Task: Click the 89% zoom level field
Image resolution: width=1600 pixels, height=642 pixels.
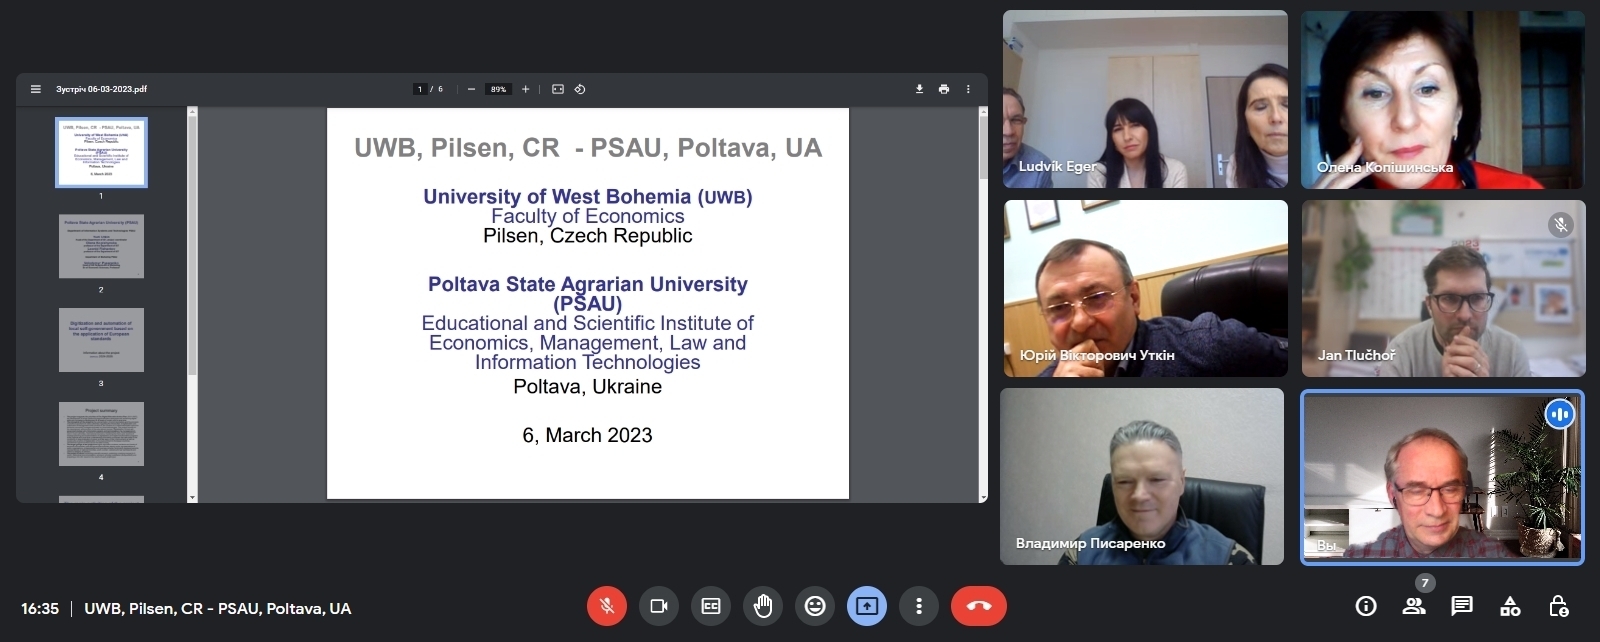Action: click(x=498, y=89)
